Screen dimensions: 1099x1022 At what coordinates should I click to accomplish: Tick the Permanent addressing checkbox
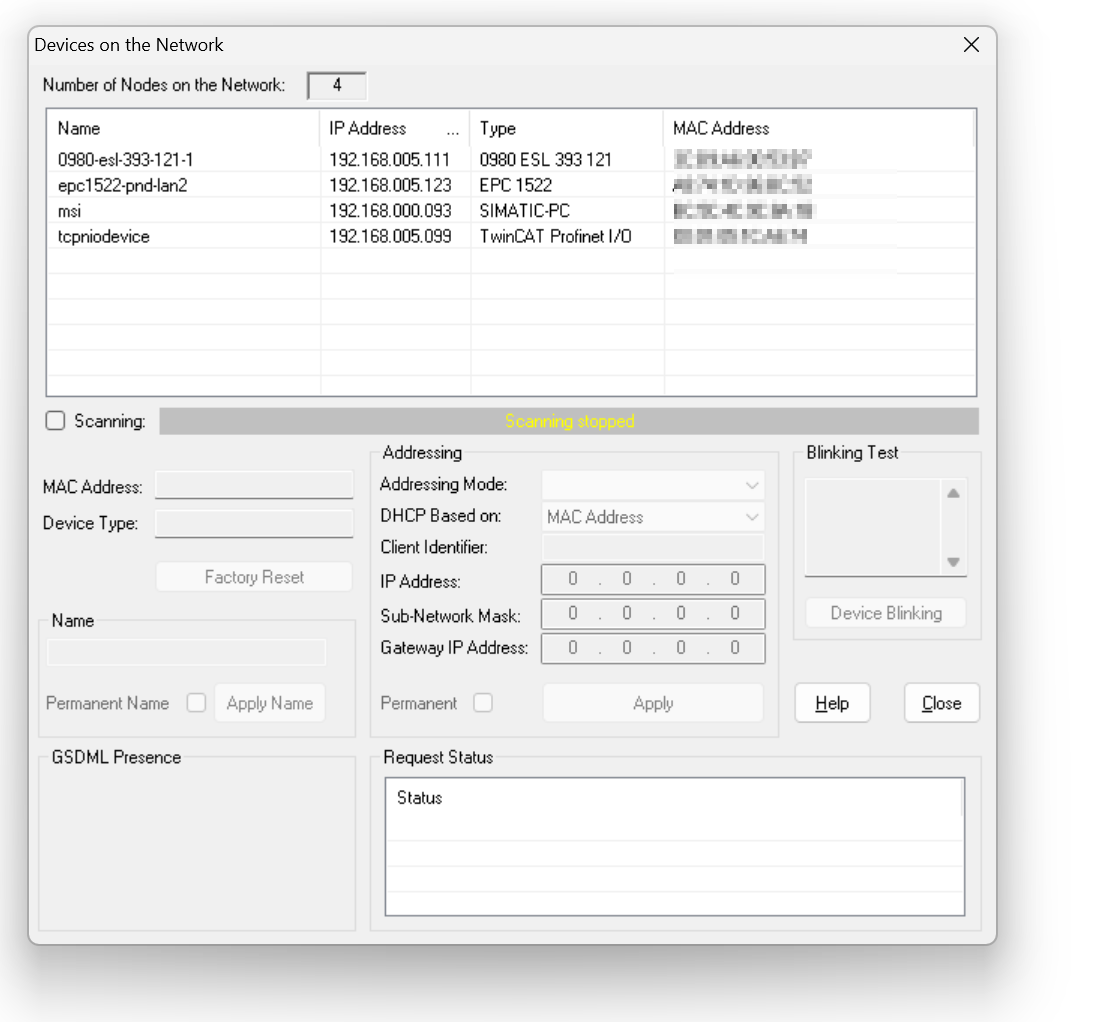point(483,703)
